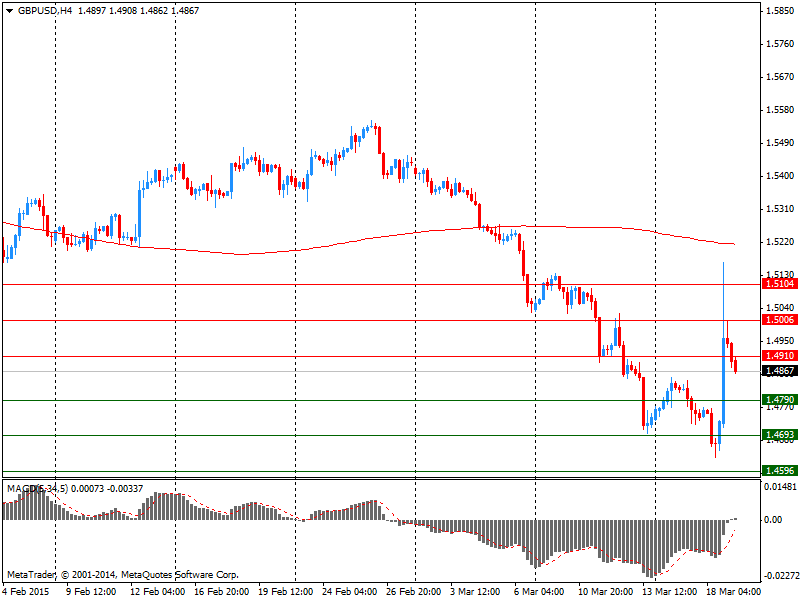800x600 pixels.
Task: Click the 10 Mar 20:00 time label
Action: click(x=605, y=591)
